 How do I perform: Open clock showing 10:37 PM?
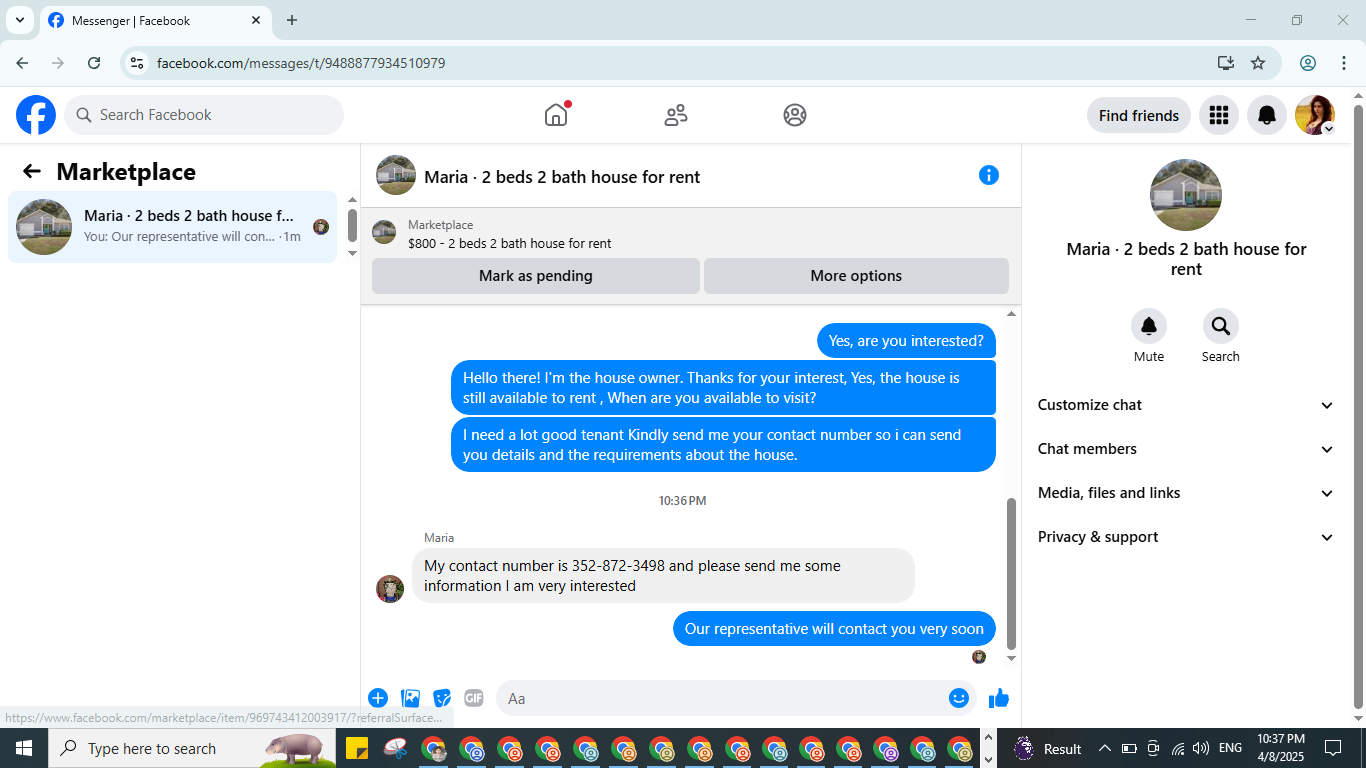1281,748
